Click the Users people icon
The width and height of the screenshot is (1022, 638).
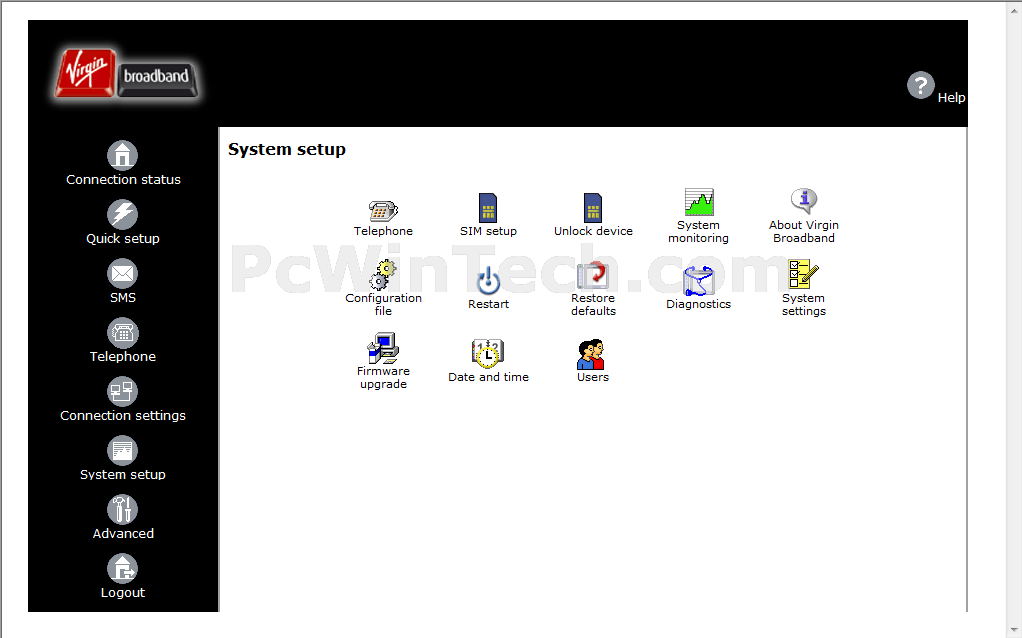tap(592, 354)
